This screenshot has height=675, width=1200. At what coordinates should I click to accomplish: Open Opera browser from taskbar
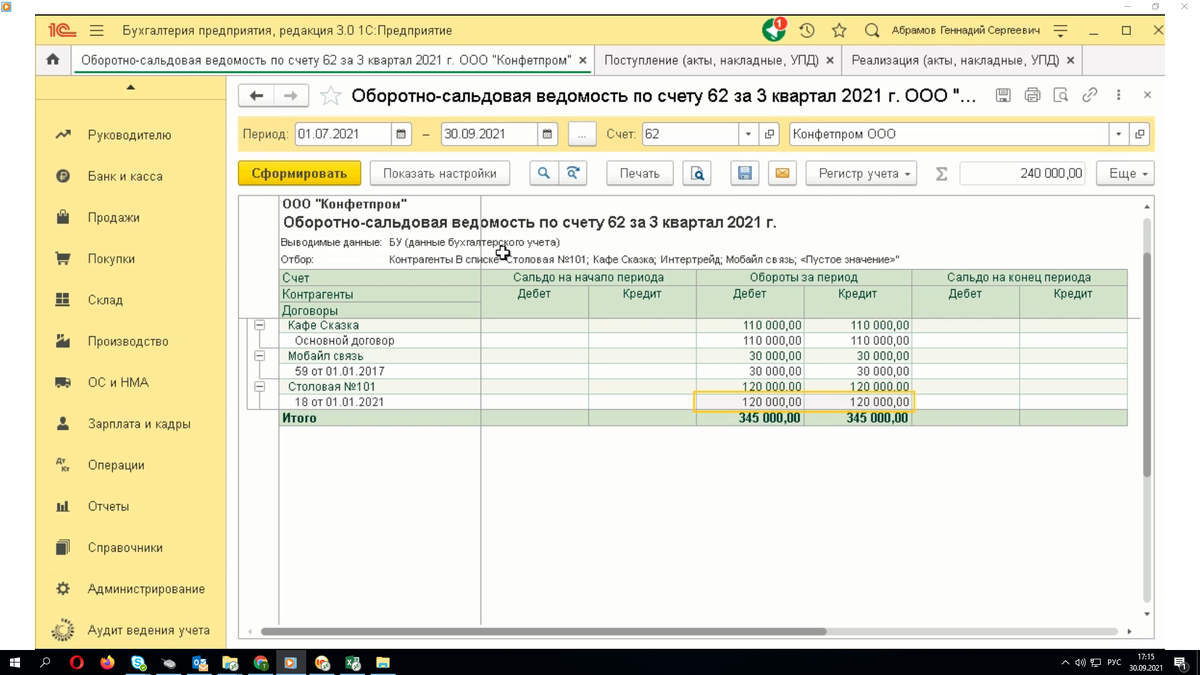(77, 662)
